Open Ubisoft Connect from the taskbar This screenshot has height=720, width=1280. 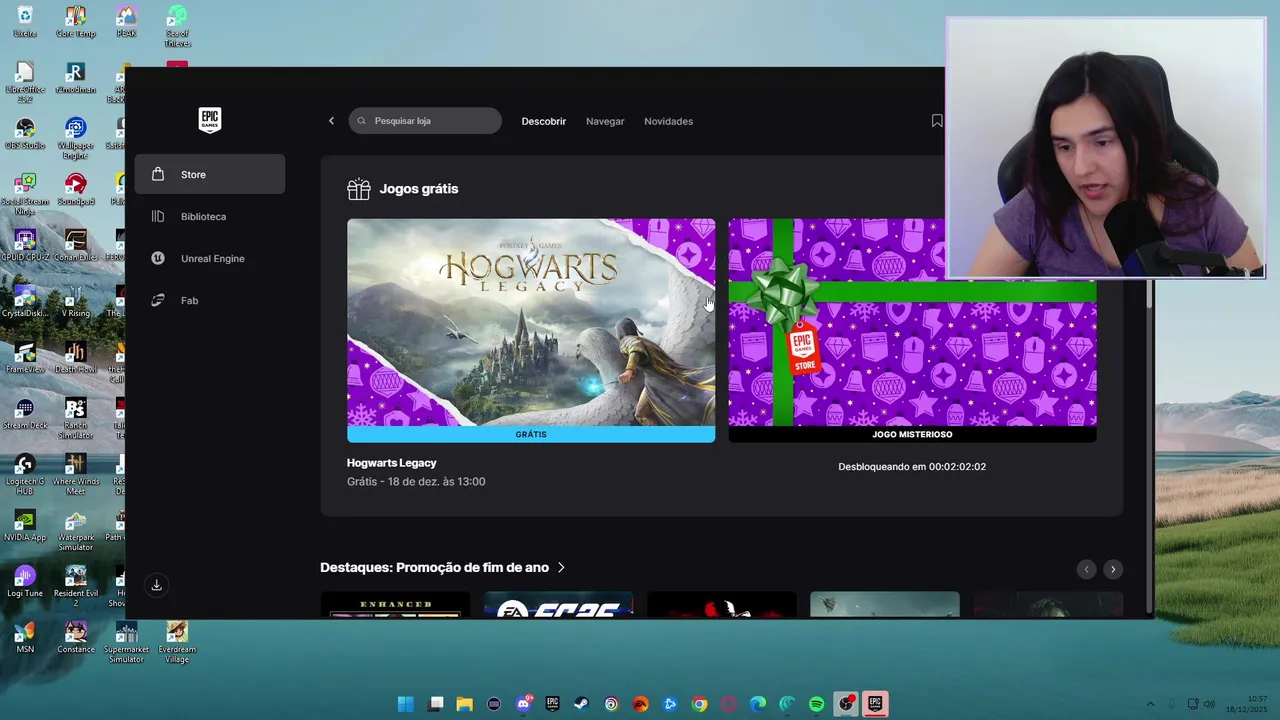tap(611, 704)
